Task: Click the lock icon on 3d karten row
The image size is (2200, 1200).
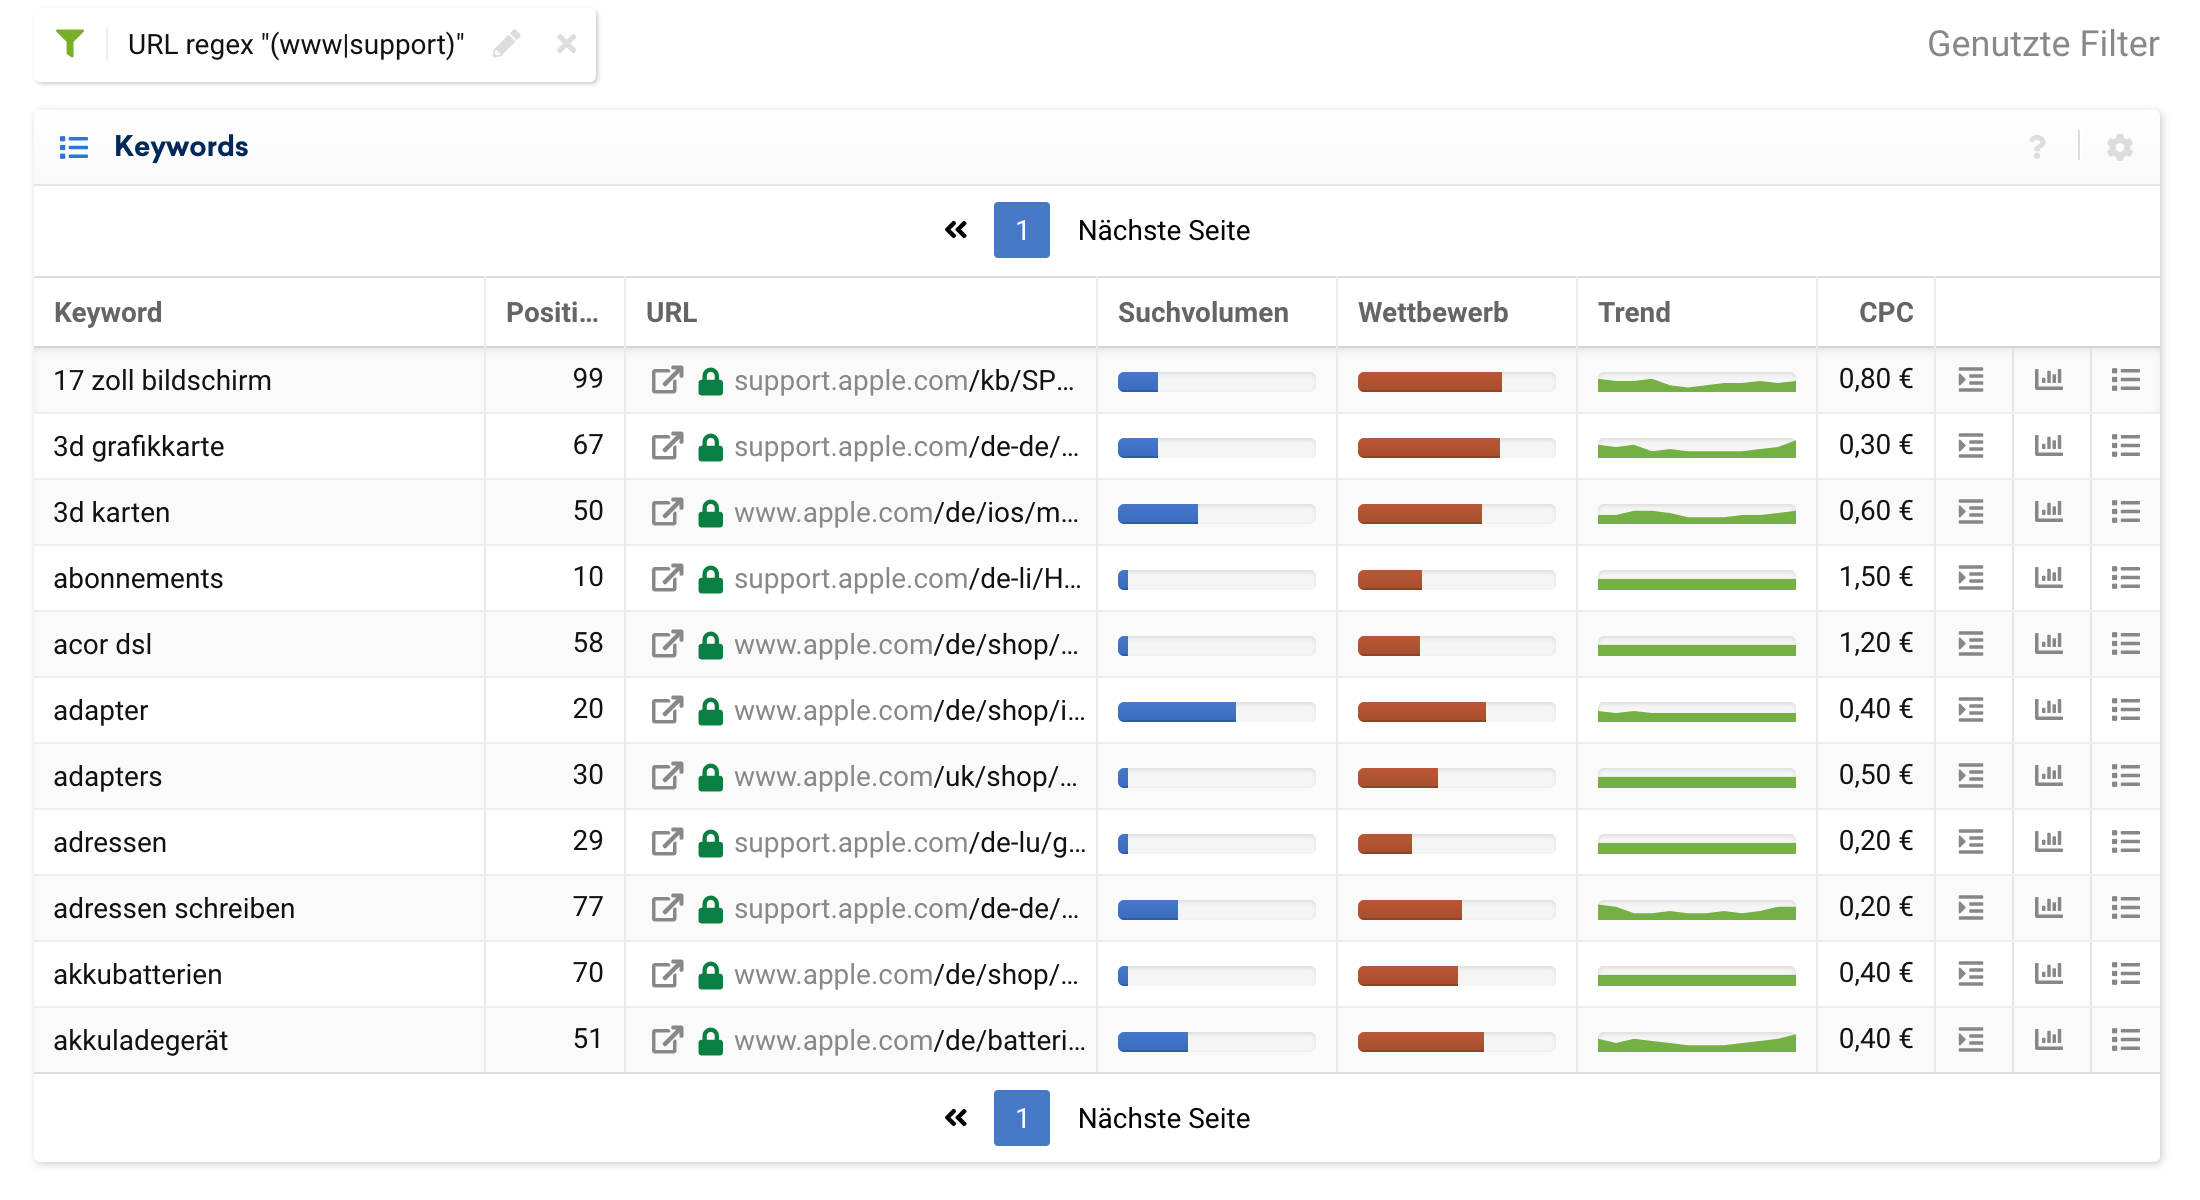Action: [710, 512]
